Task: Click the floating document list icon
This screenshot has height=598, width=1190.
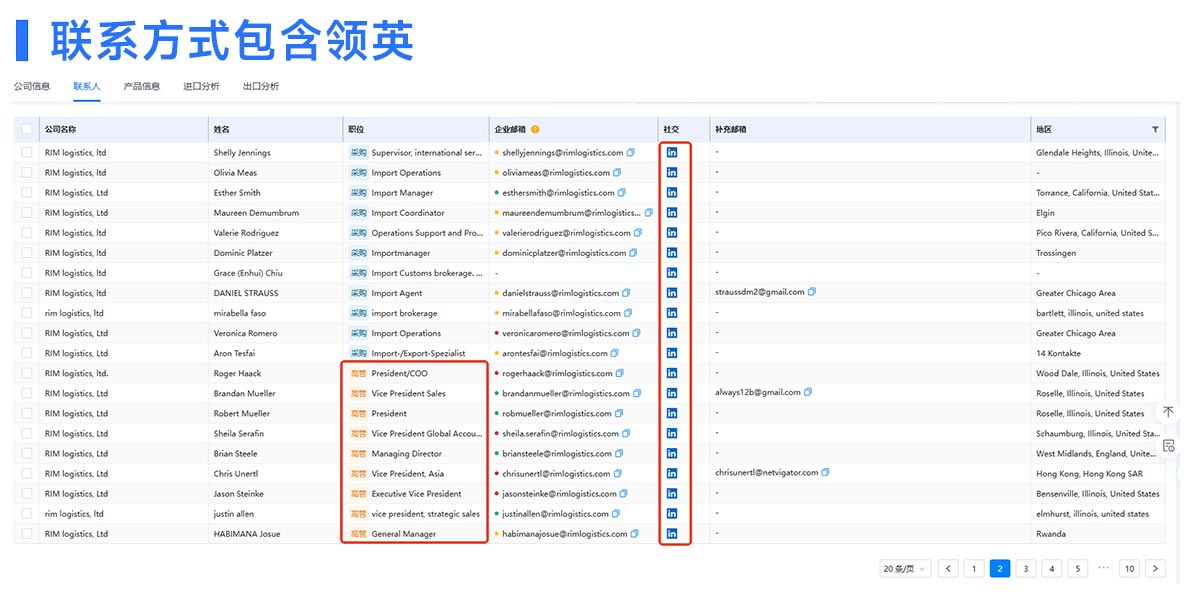Action: click(1168, 445)
